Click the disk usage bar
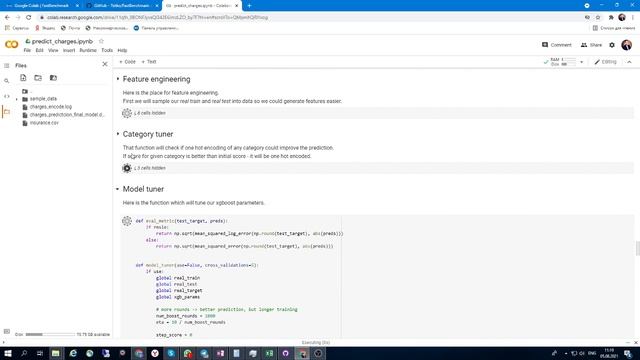This screenshot has width=640, height=360. (x=50, y=334)
